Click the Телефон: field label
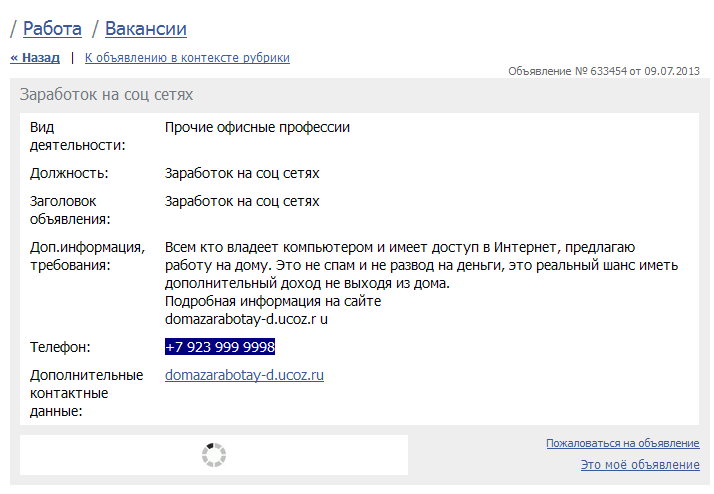Image resolution: width=714 pixels, height=494 pixels. pyautogui.click(x=60, y=347)
